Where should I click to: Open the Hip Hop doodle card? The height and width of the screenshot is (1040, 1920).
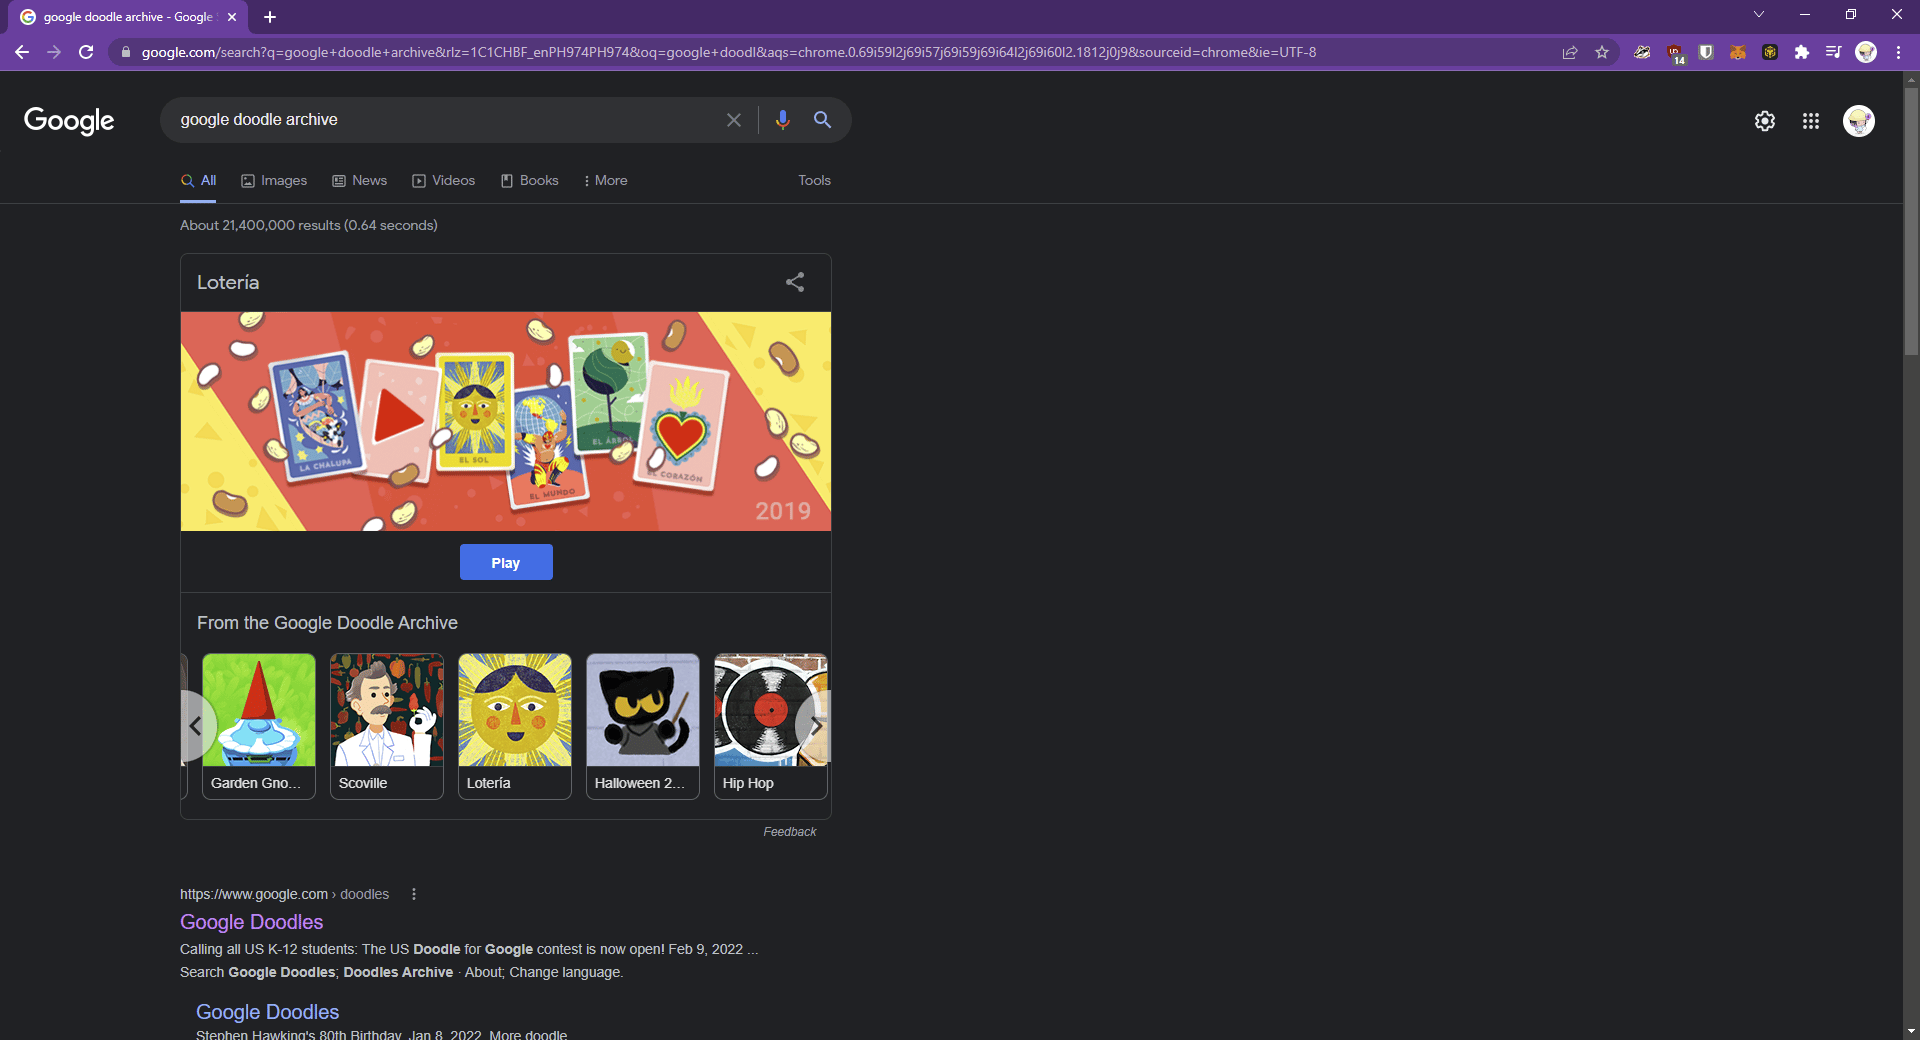pyautogui.click(x=771, y=726)
